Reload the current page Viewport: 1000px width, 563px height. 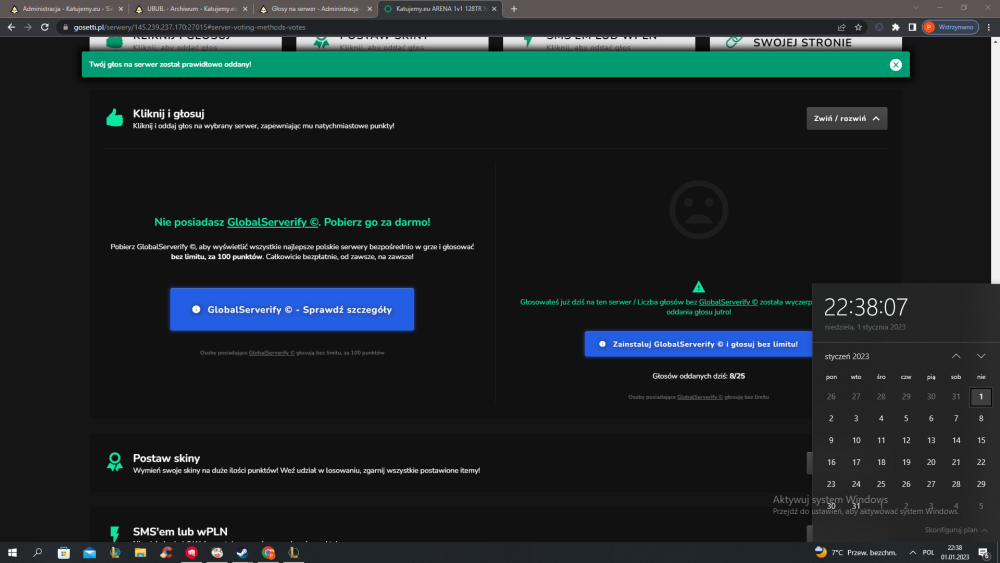point(45,27)
